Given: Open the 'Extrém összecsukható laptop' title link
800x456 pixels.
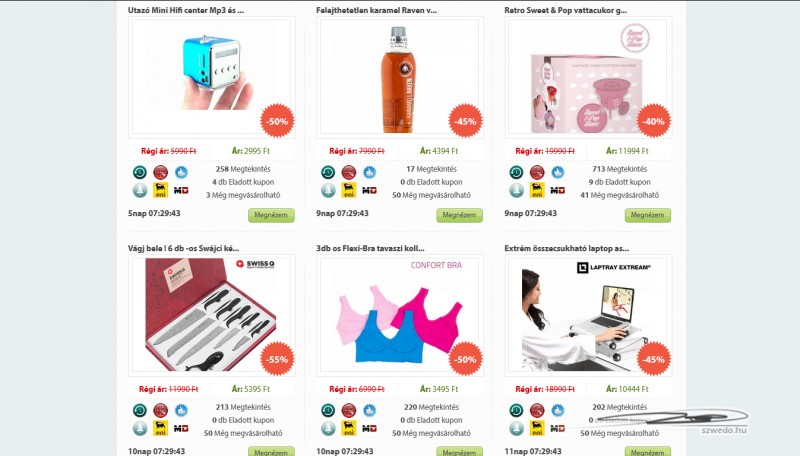Looking at the screenshot, I should [566, 248].
